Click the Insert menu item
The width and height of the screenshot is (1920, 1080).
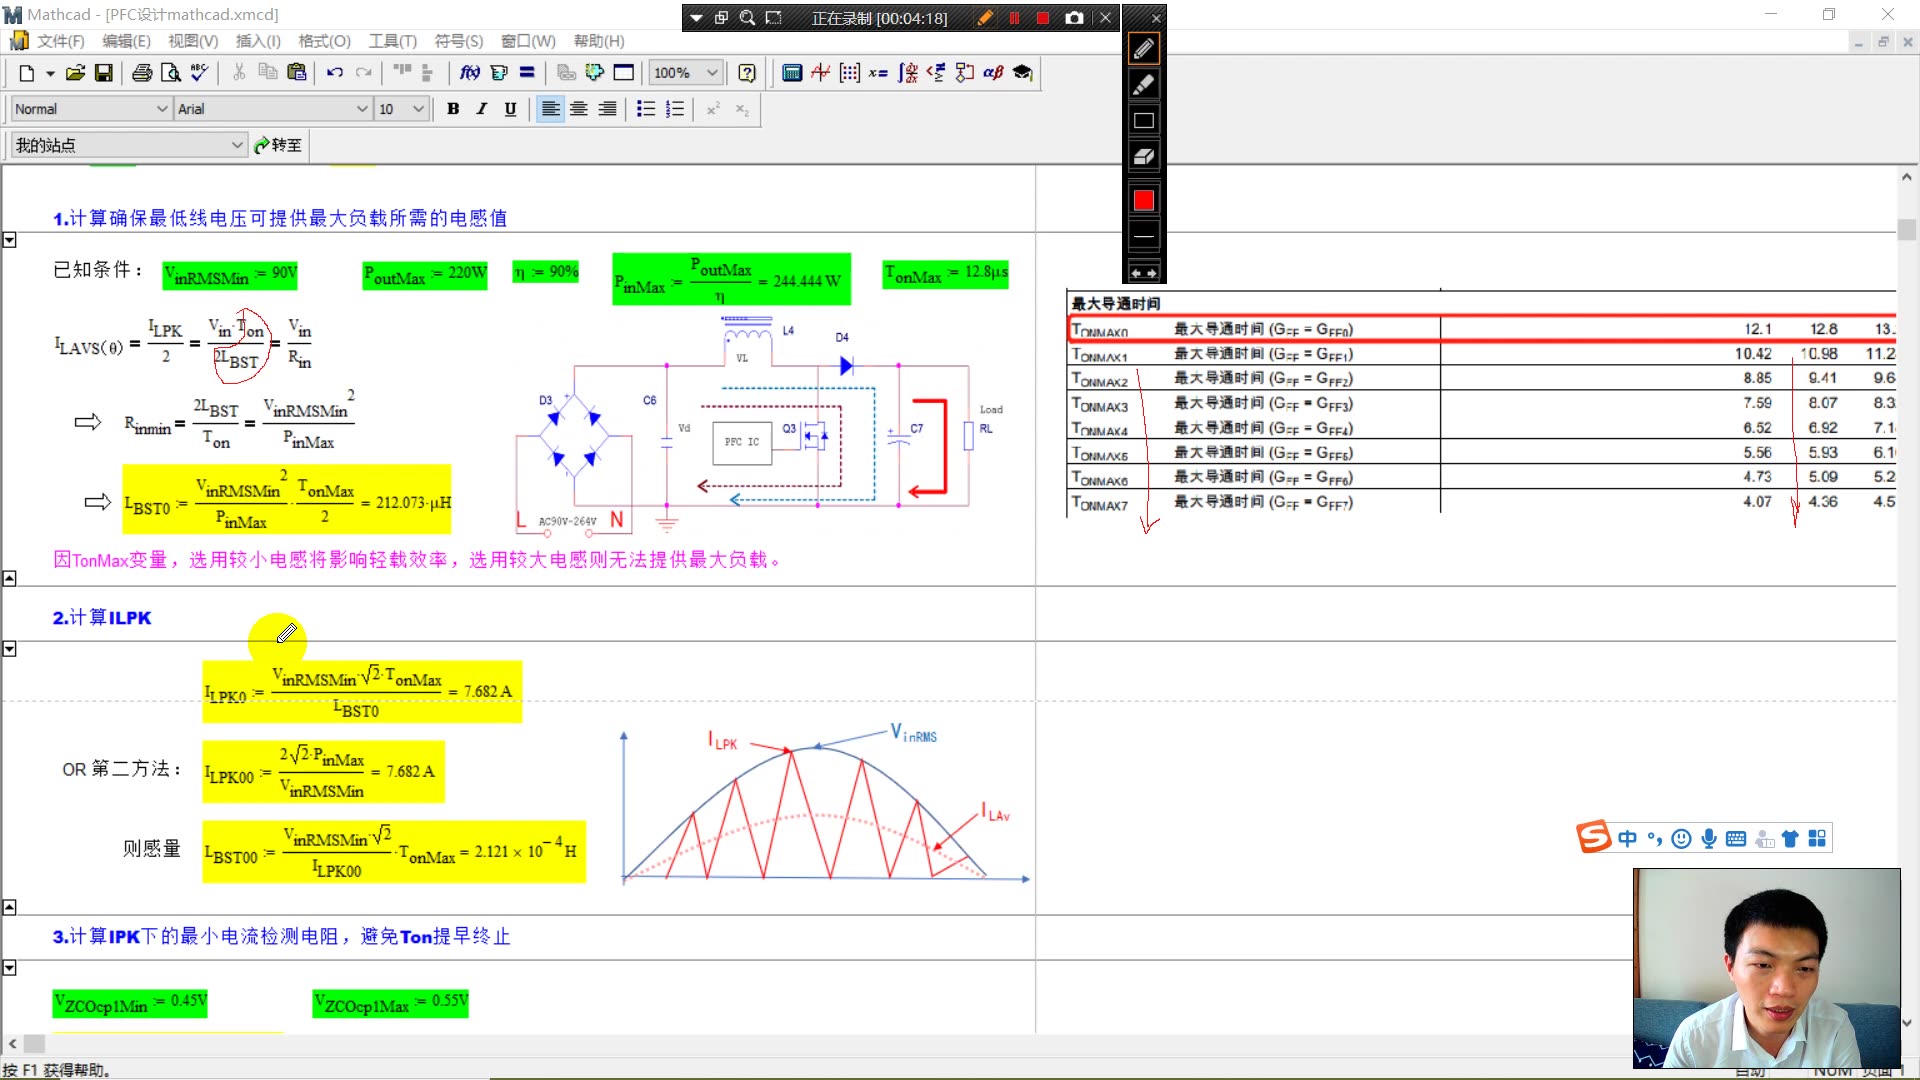[258, 41]
